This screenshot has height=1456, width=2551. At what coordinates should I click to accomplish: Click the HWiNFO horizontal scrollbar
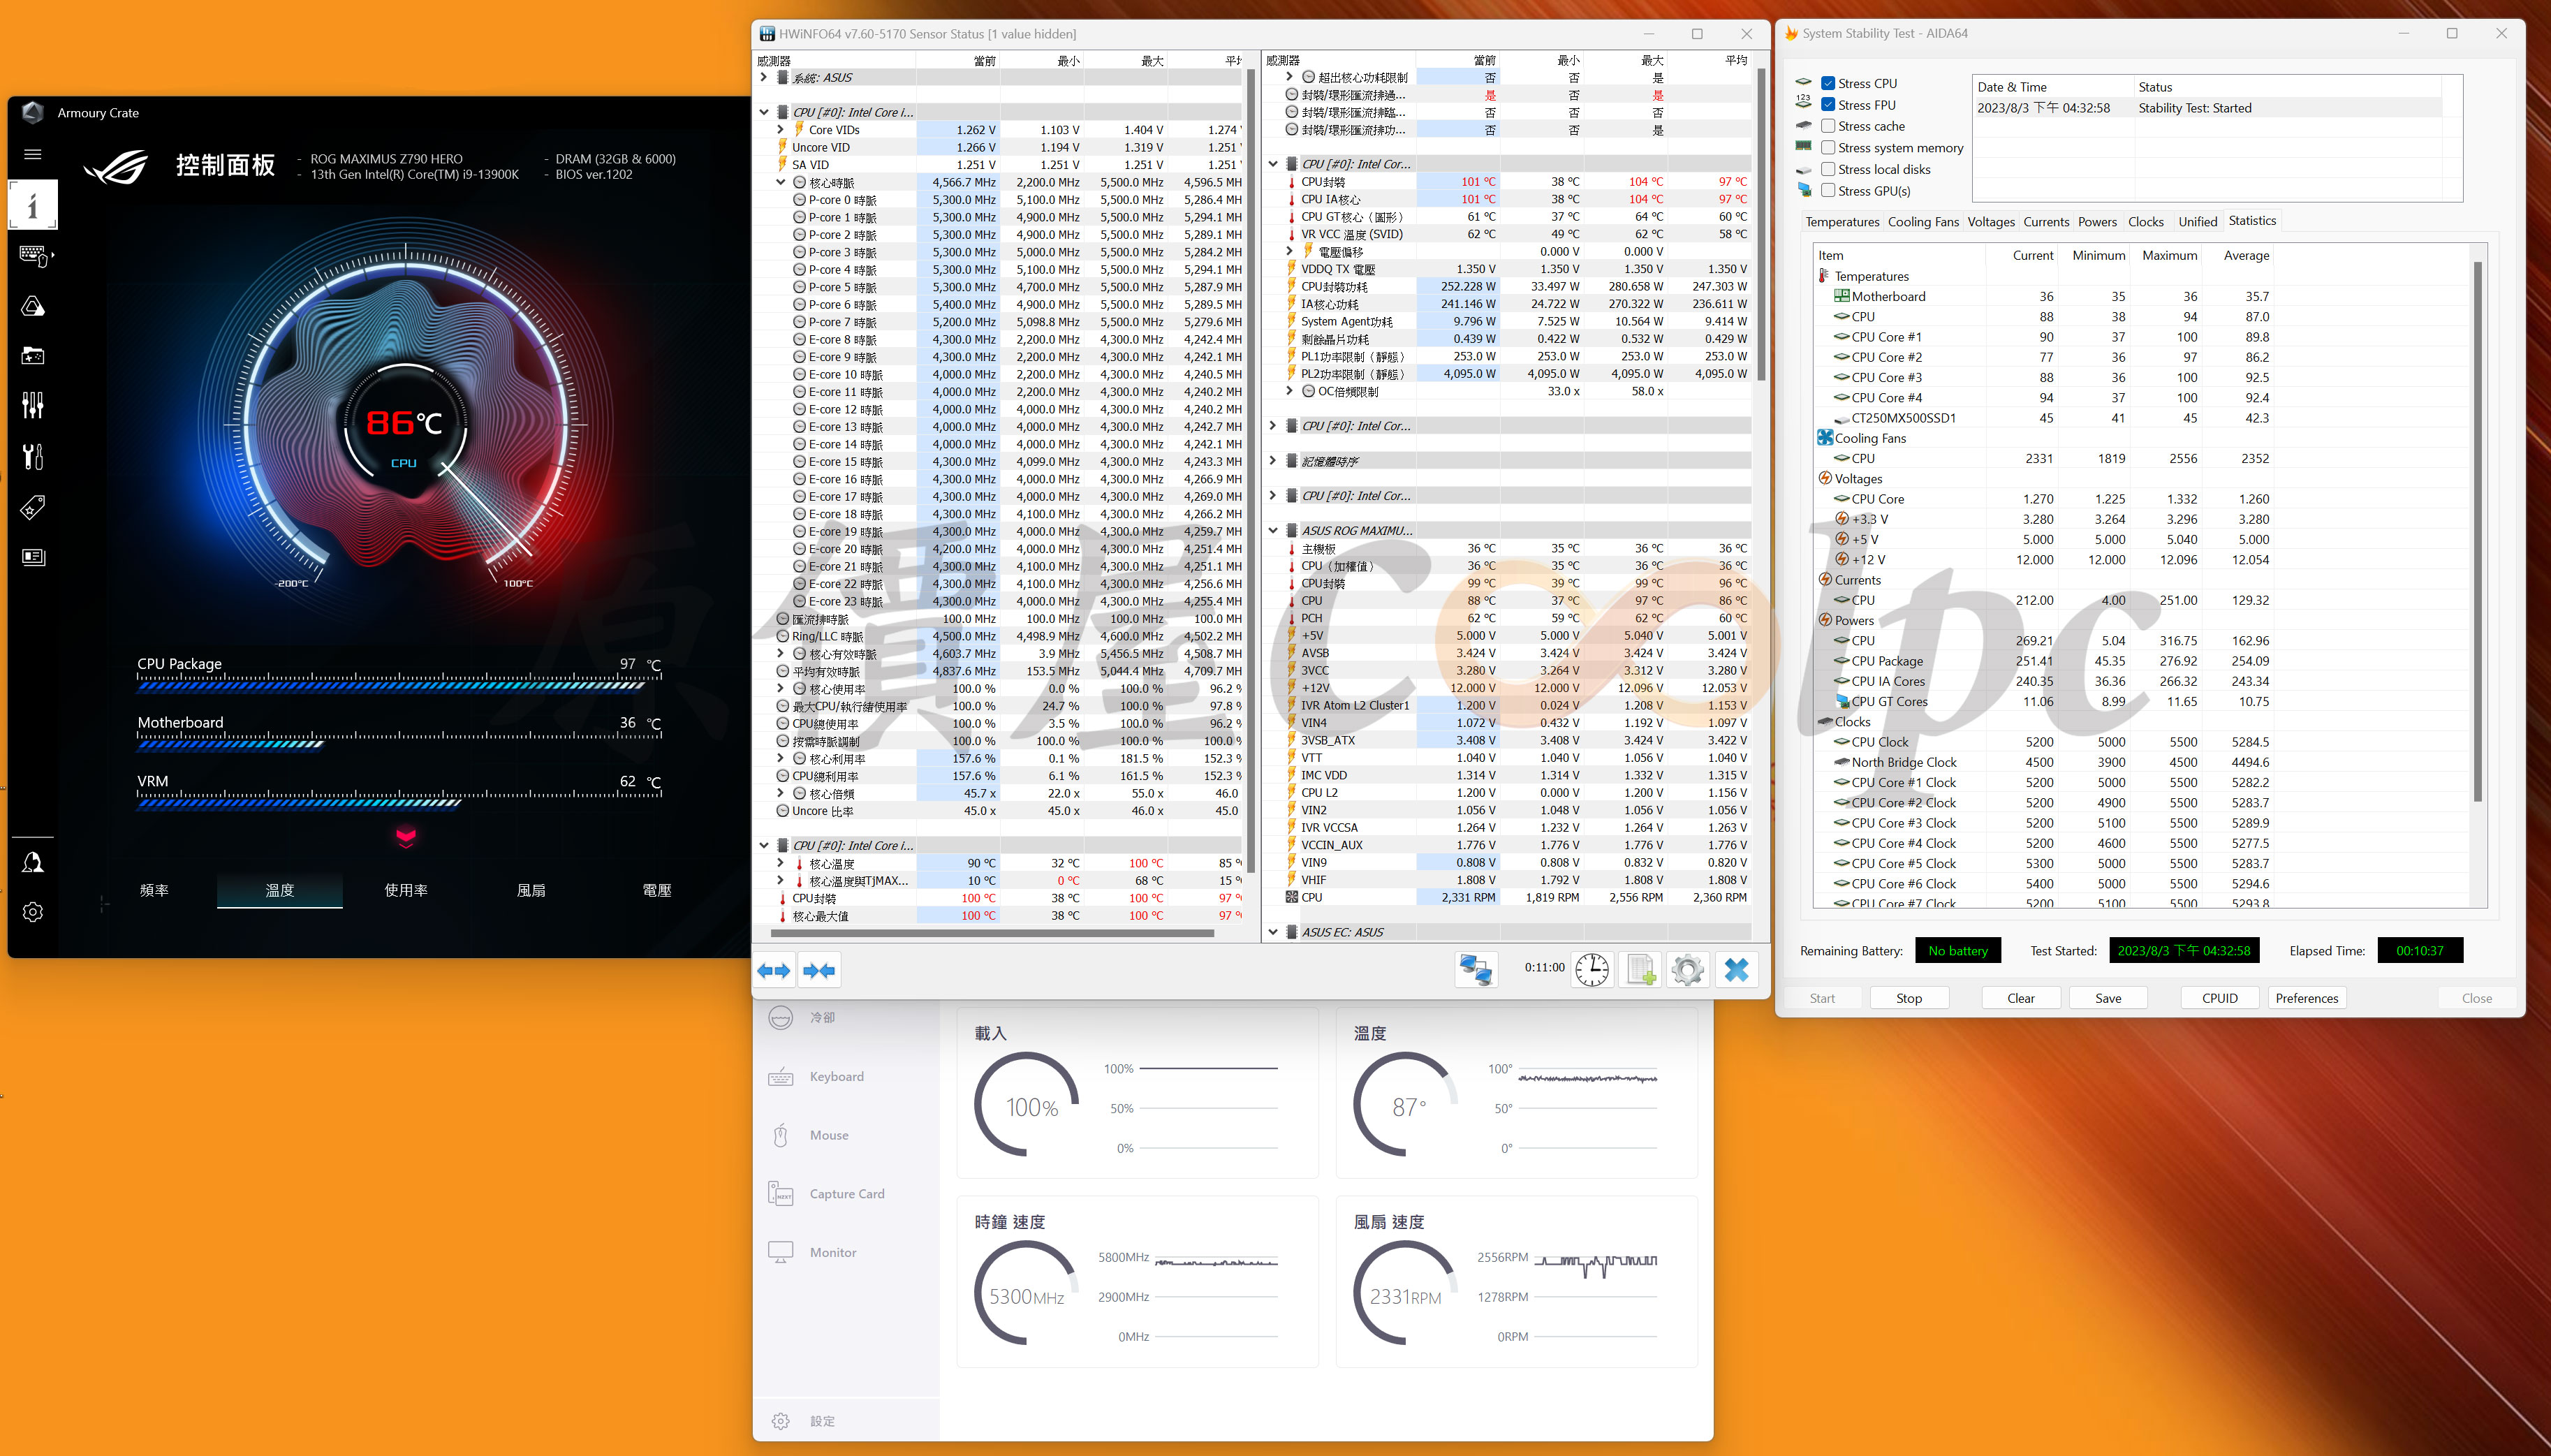point(992,933)
